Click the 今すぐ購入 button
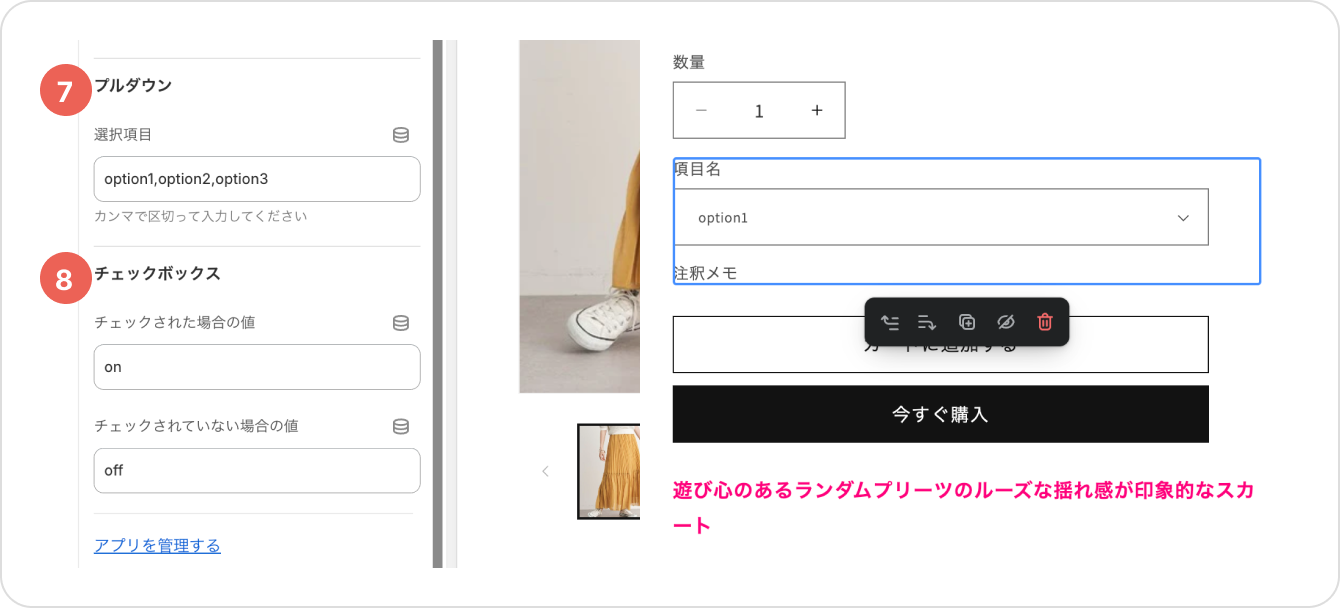1340x608 pixels. tap(941, 414)
